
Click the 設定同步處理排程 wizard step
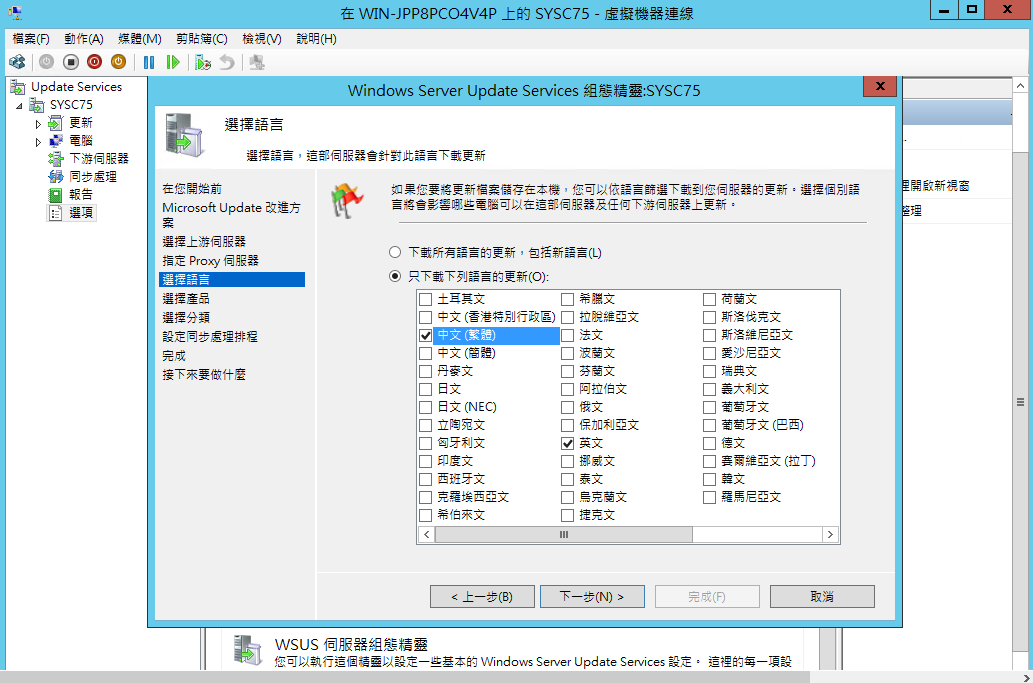pos(209,337)
